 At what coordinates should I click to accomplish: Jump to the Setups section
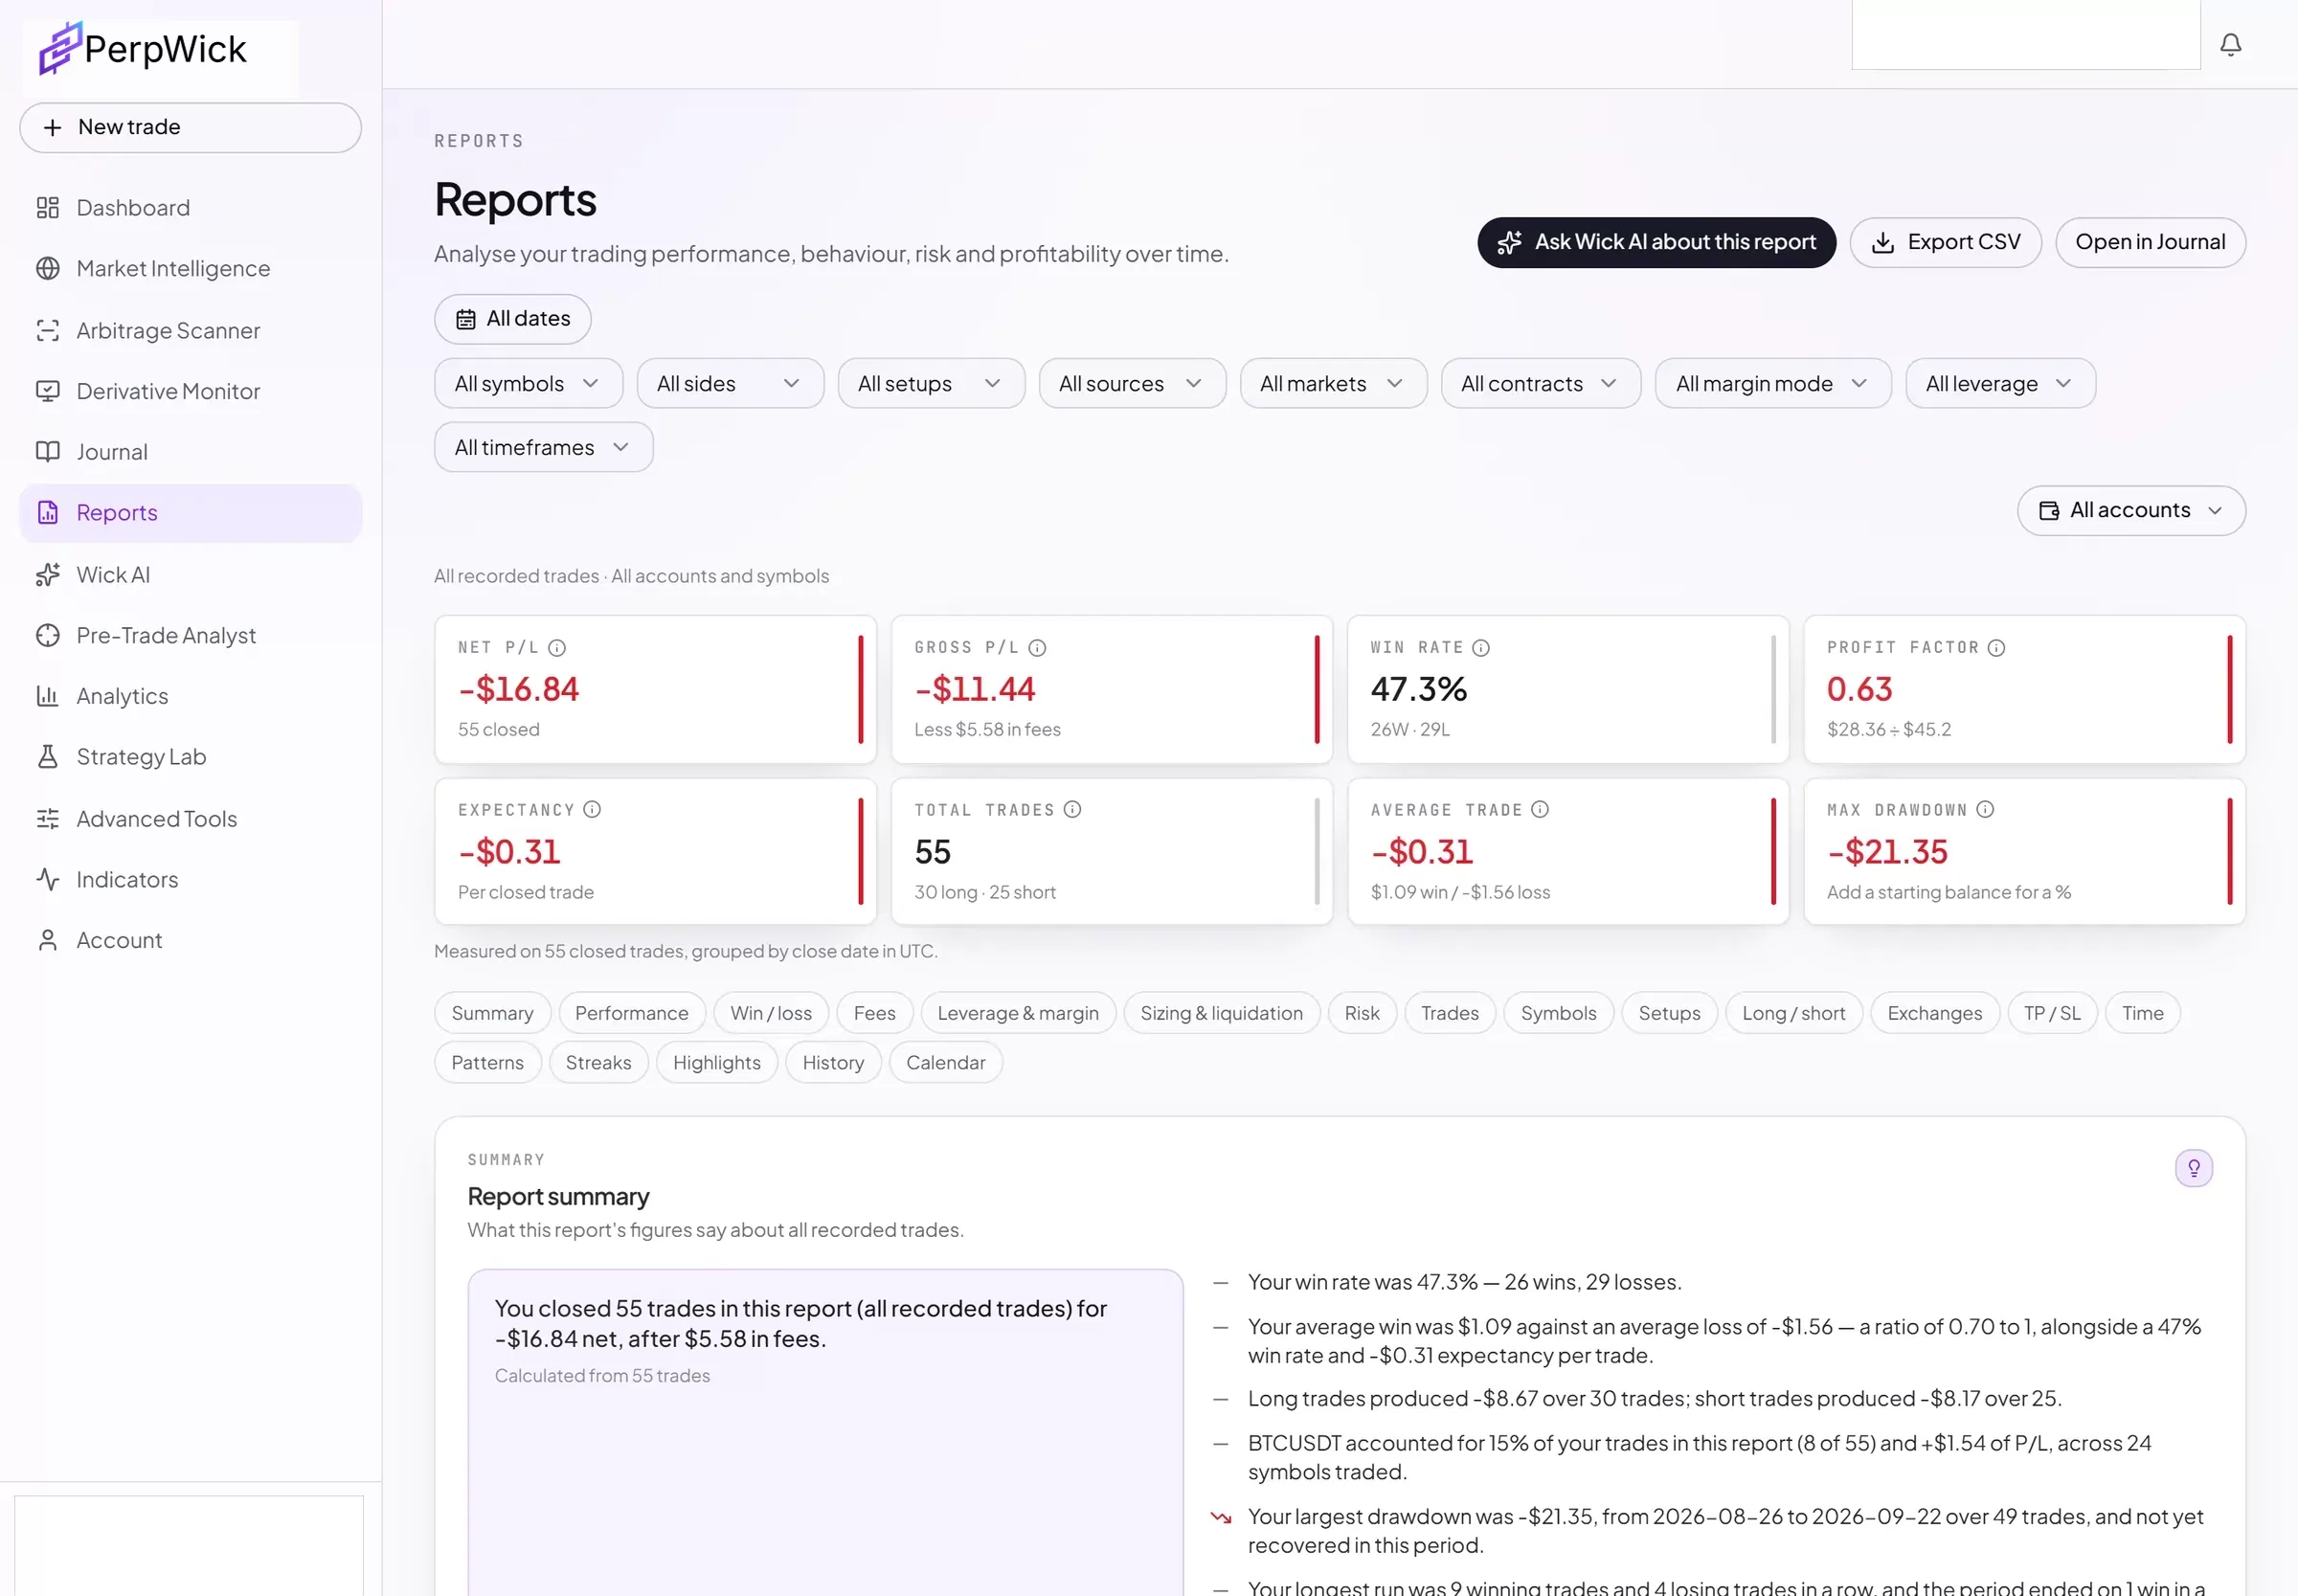1669,1014
